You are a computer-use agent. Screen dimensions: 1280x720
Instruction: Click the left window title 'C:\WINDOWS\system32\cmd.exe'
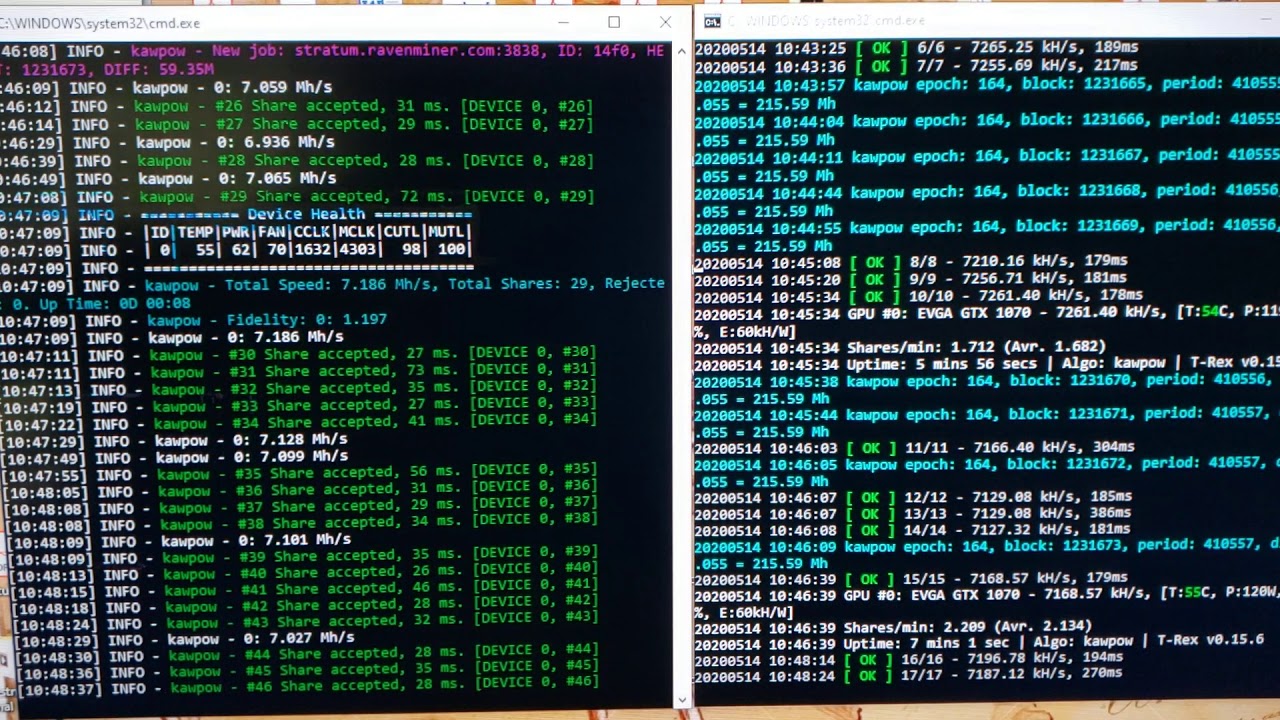(x=100, y=22)
